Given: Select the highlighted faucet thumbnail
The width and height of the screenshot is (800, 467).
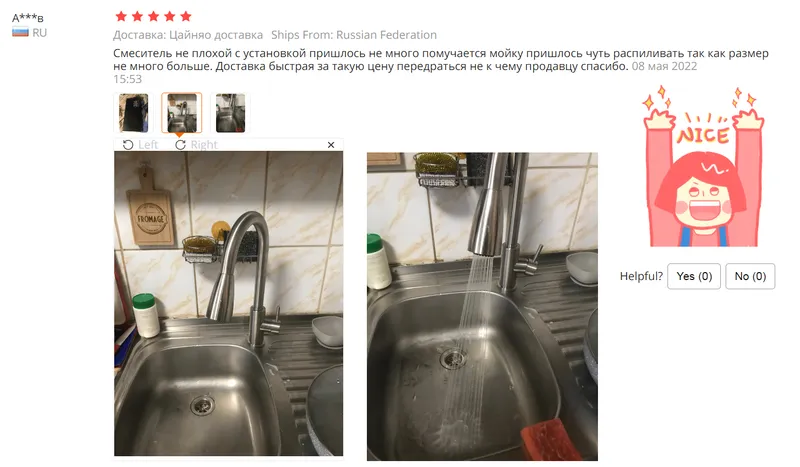Looking at the screenshot, I should click(182, 113).
